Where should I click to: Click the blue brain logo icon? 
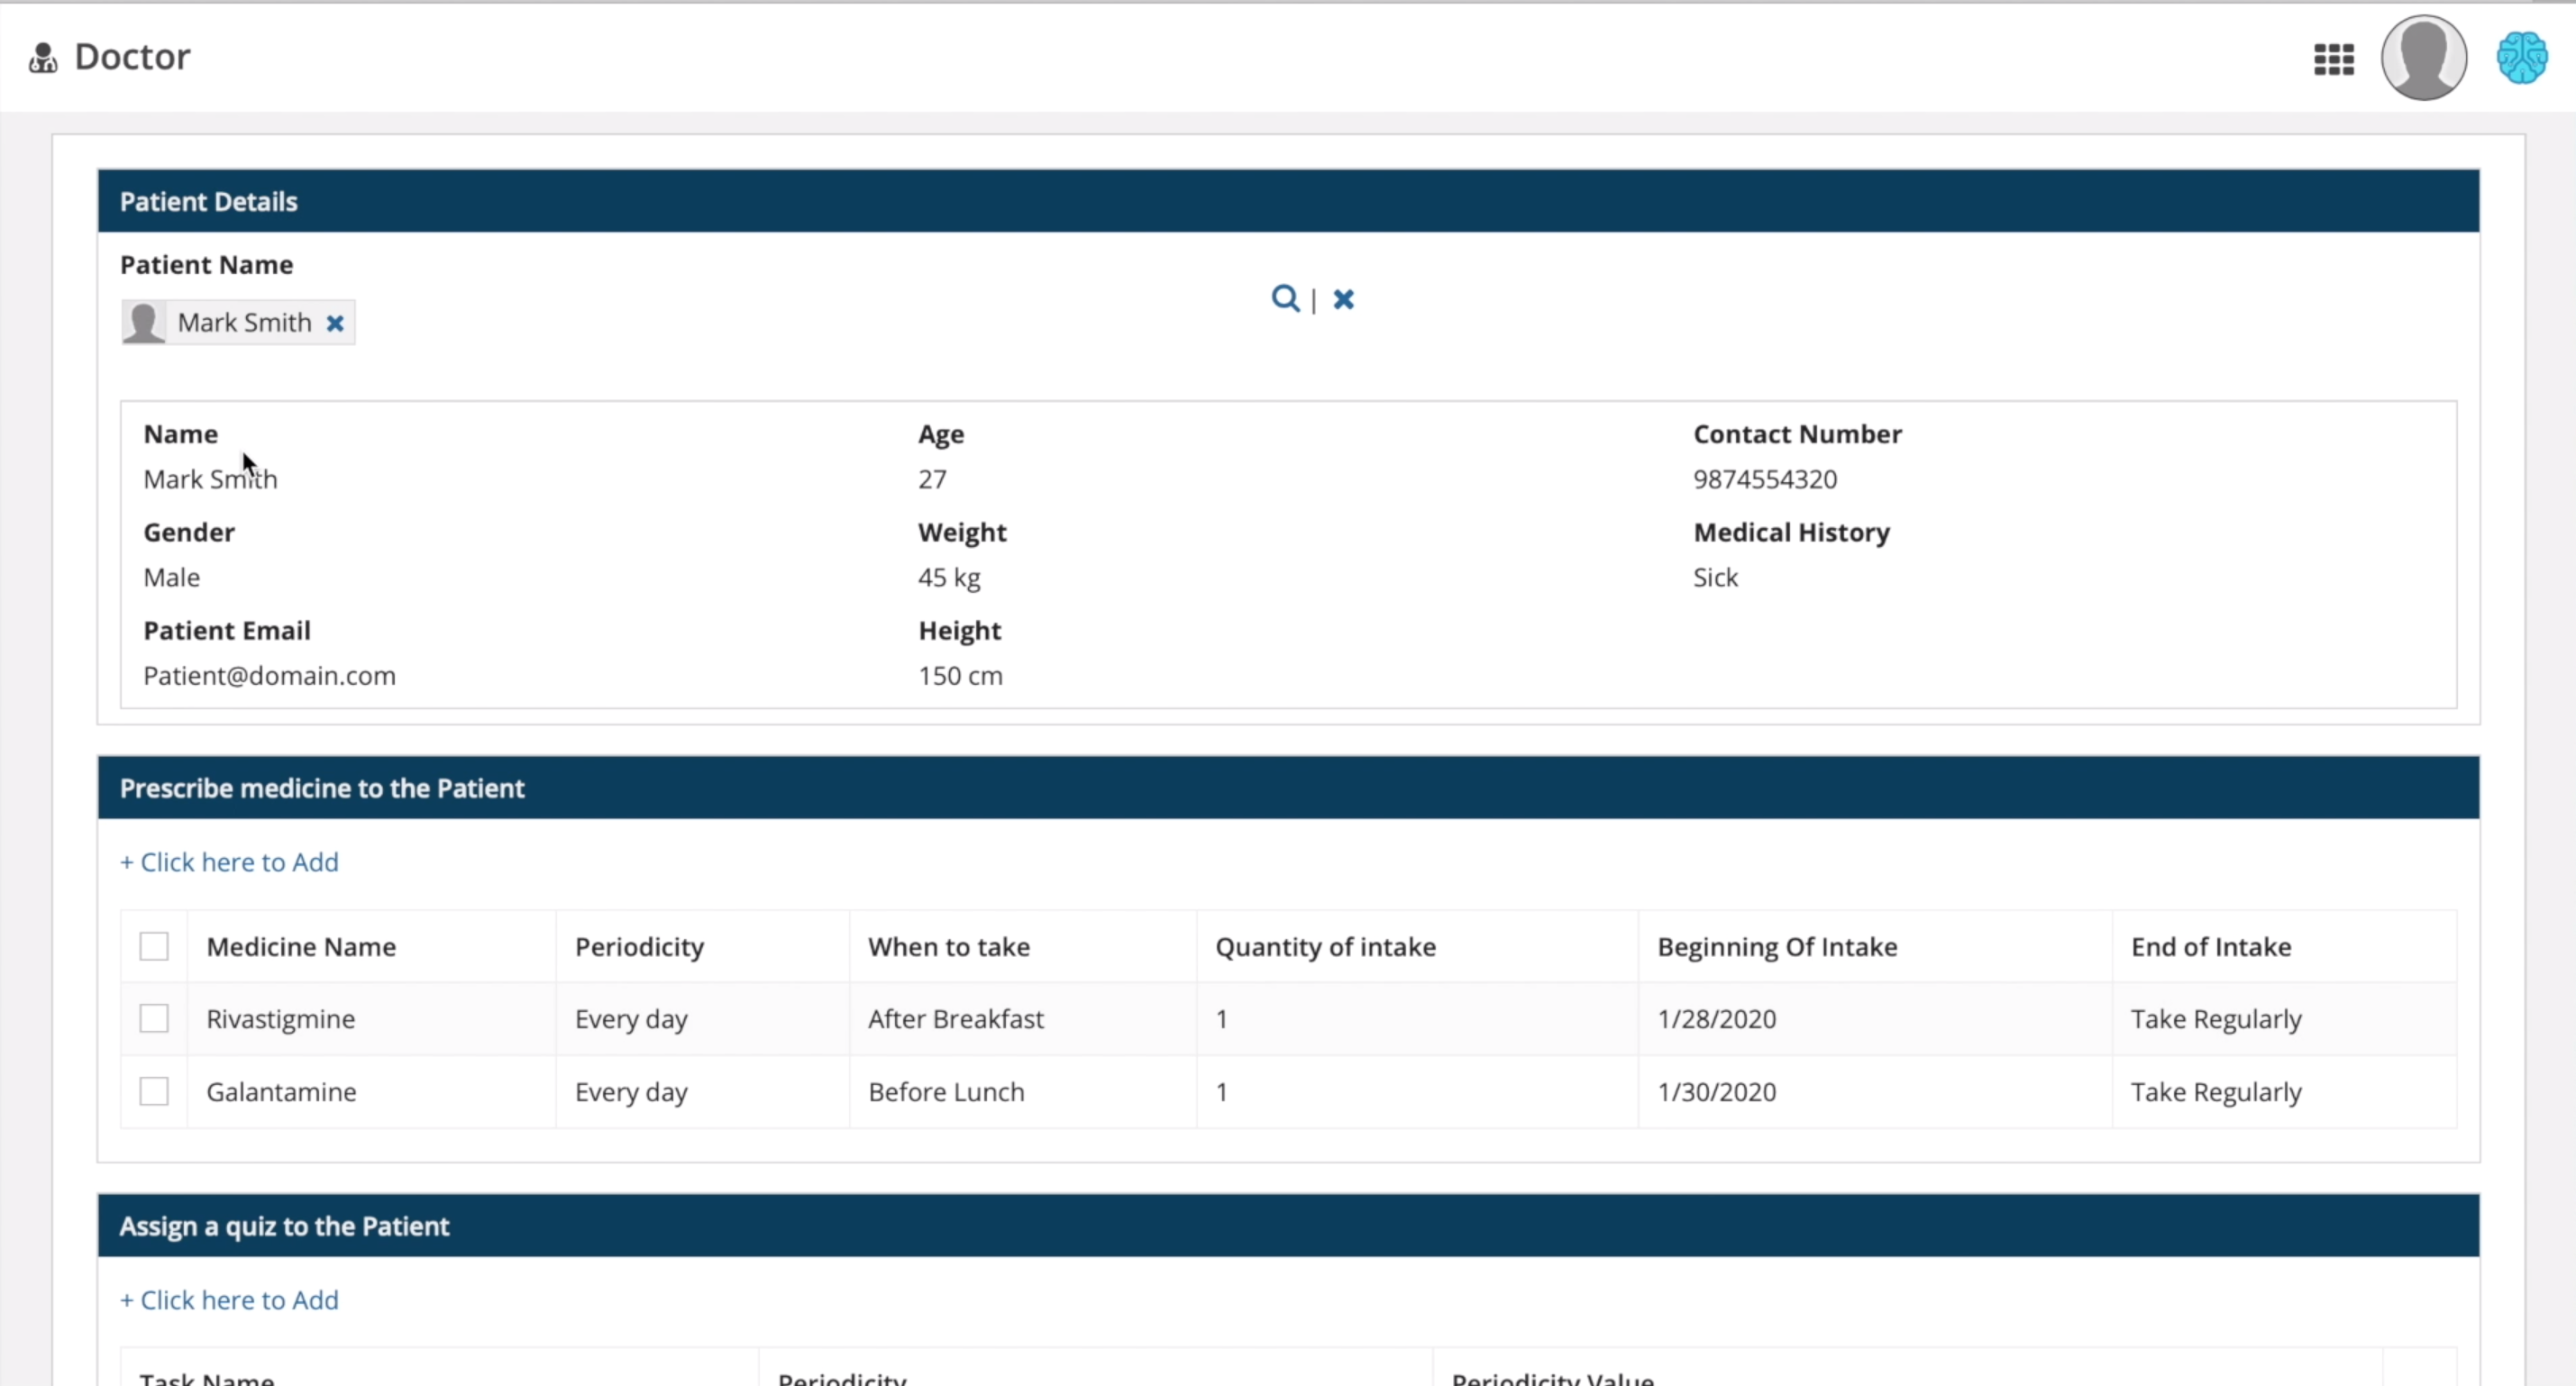click(2521, 58)
